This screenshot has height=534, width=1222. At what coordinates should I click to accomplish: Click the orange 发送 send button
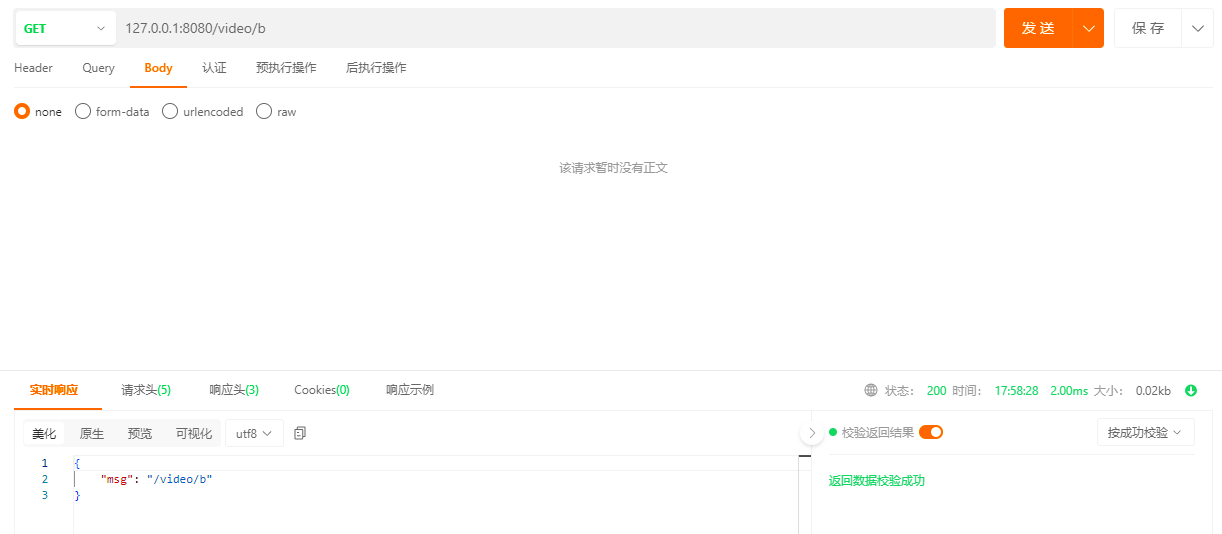point(1038,28)
